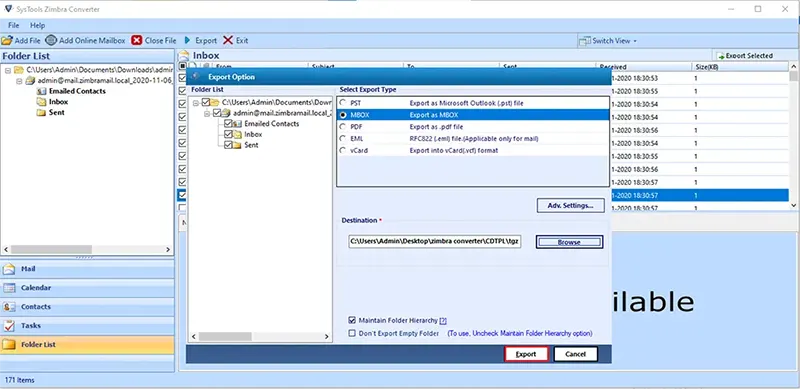Select the PDF export type radio button
800x389 pixels.
343,127
